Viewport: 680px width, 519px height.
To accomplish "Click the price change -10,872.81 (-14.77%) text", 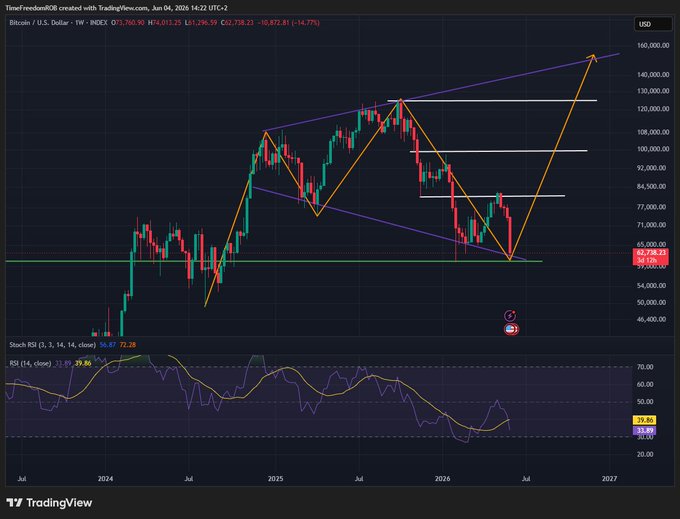I will (289, 23).
